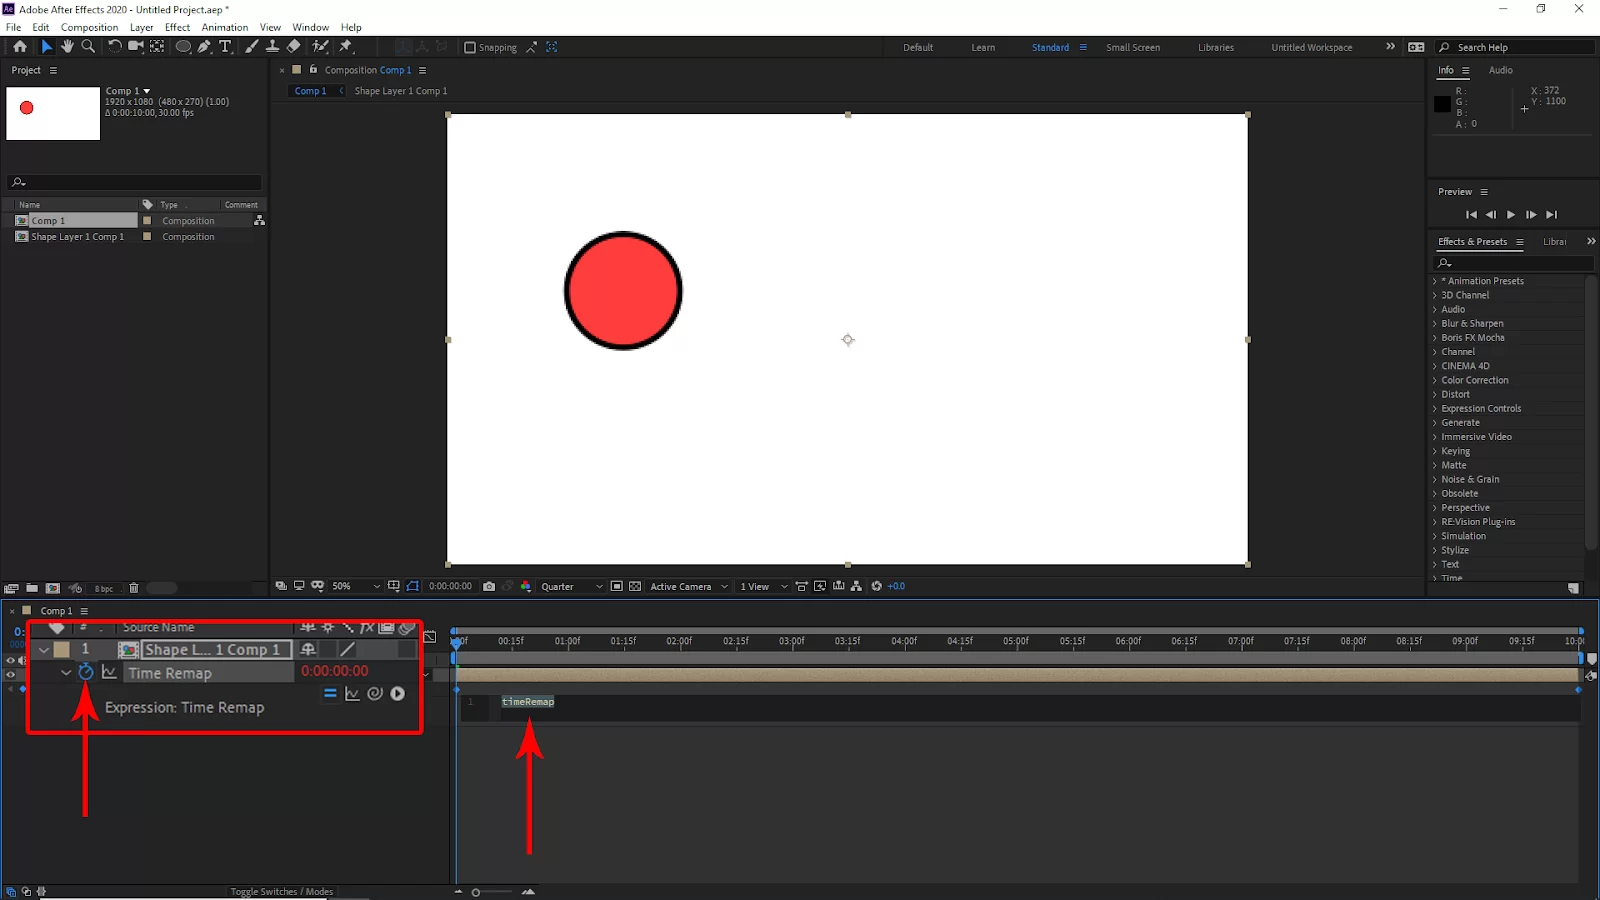Open the Effect menu
1600x900 pixels.
coord(177,27)
